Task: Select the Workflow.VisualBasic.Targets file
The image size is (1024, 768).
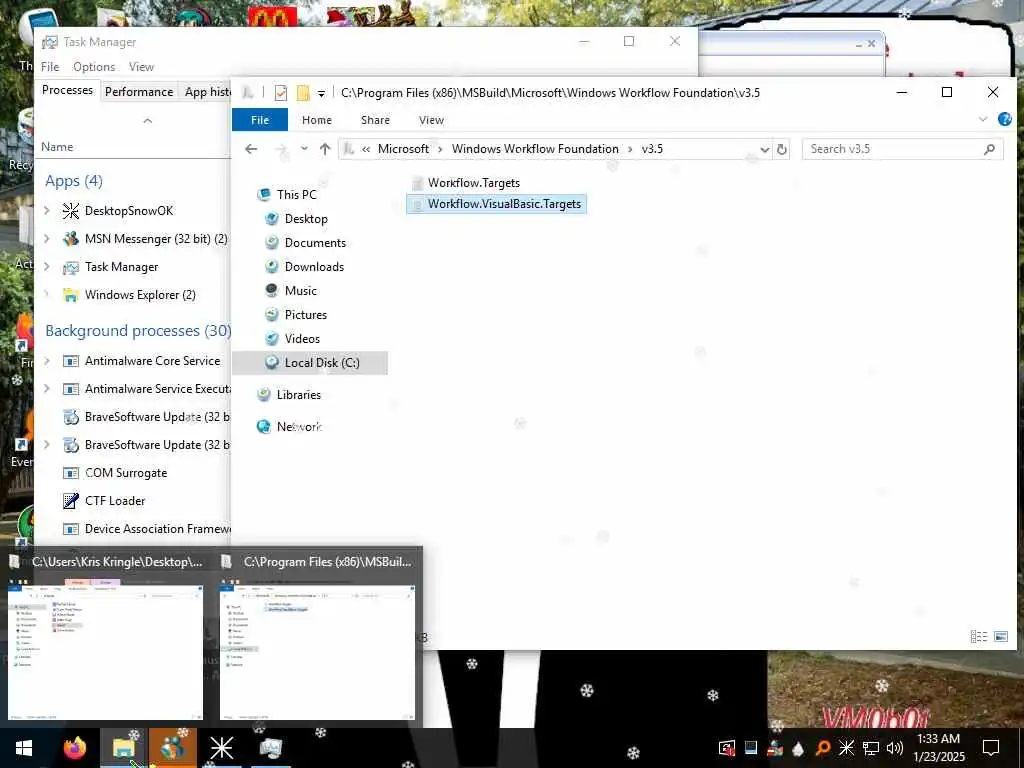Action: pyautogui.click(x=496, y=204)
